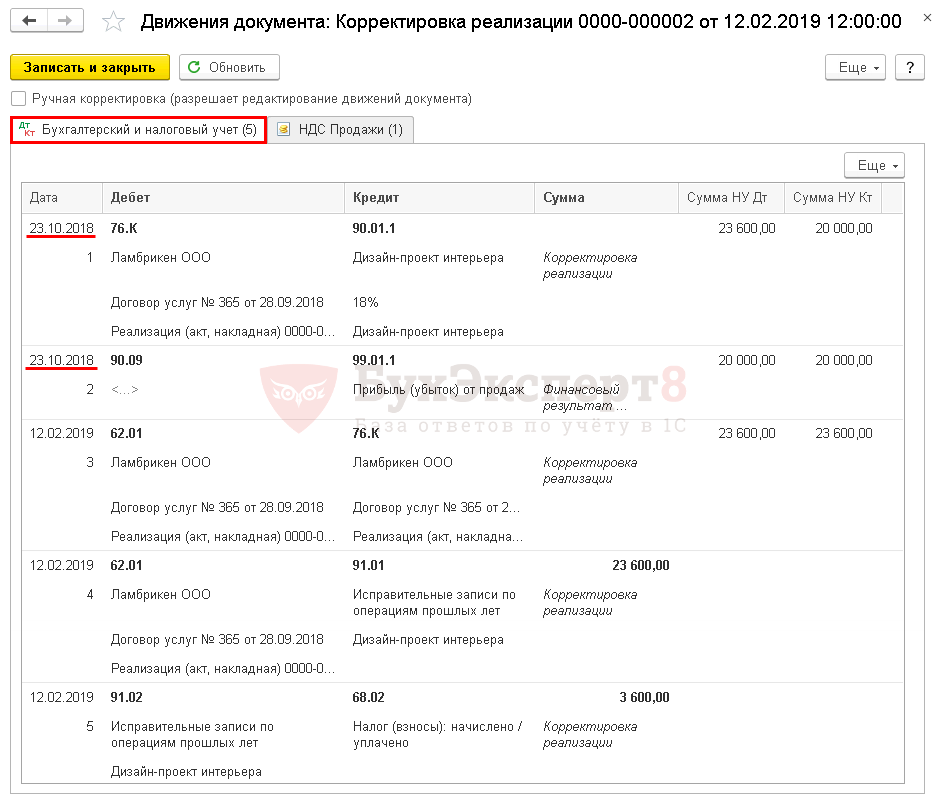Click the Сумма НУ Дт column header
The image size is (944, 798).
point(727,198)
